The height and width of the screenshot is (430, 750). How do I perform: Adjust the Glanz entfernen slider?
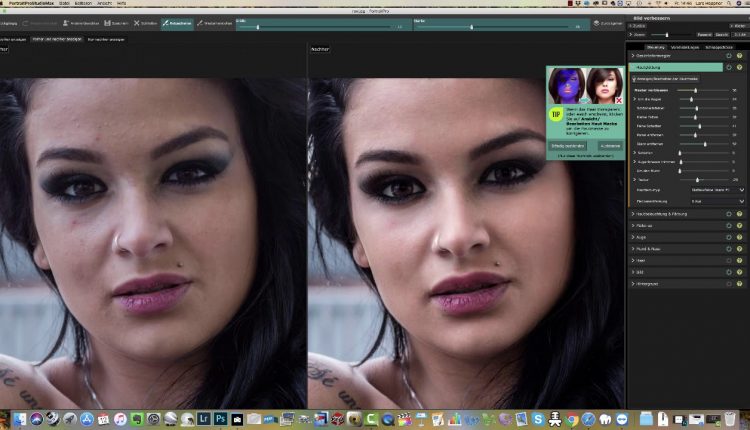click(705, 144)
